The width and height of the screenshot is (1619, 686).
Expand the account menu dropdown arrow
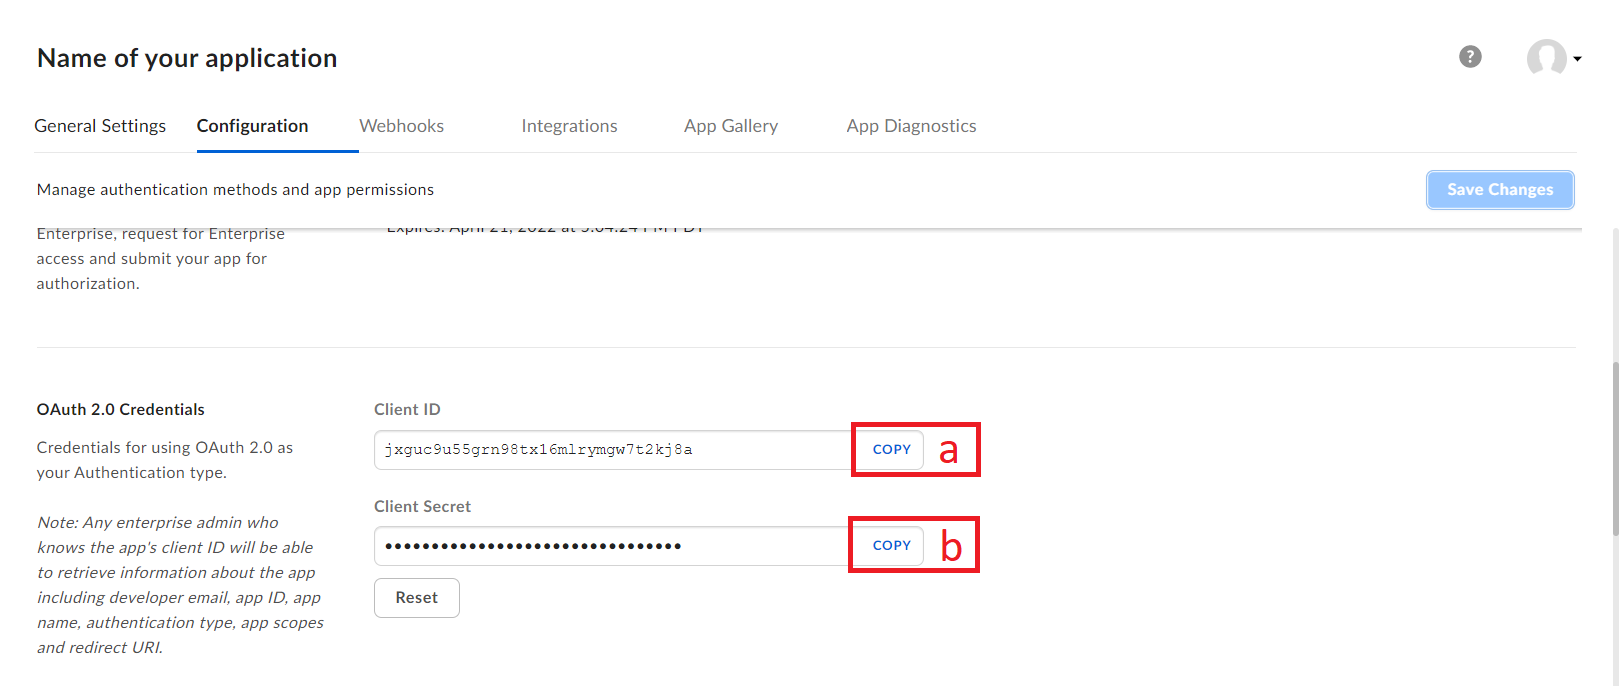pyautogui.click(x=1577, y=59)
